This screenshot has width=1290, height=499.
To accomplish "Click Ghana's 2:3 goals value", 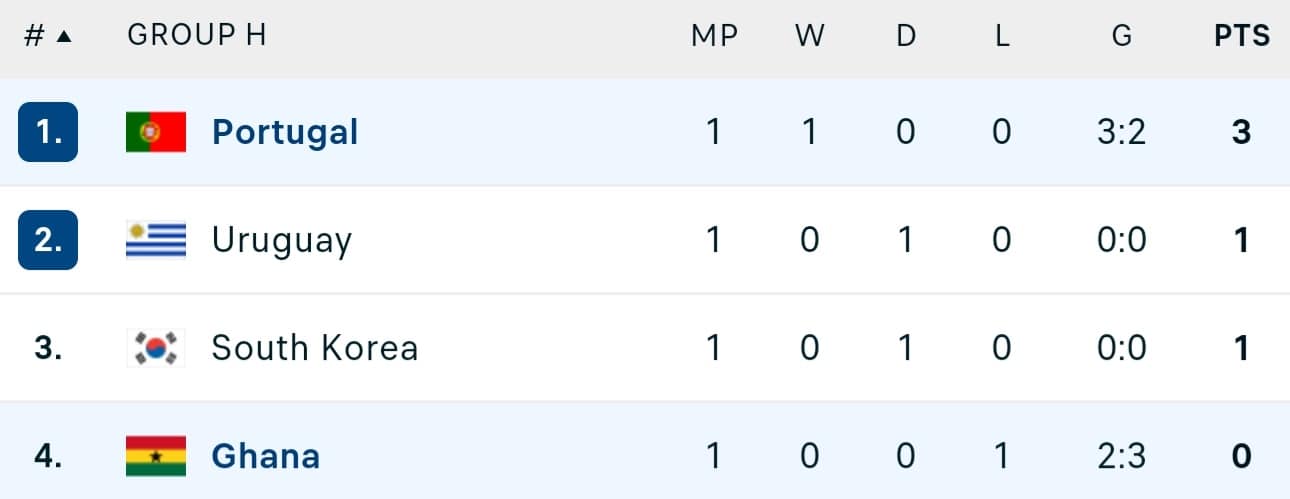I will pos(1122,456).
